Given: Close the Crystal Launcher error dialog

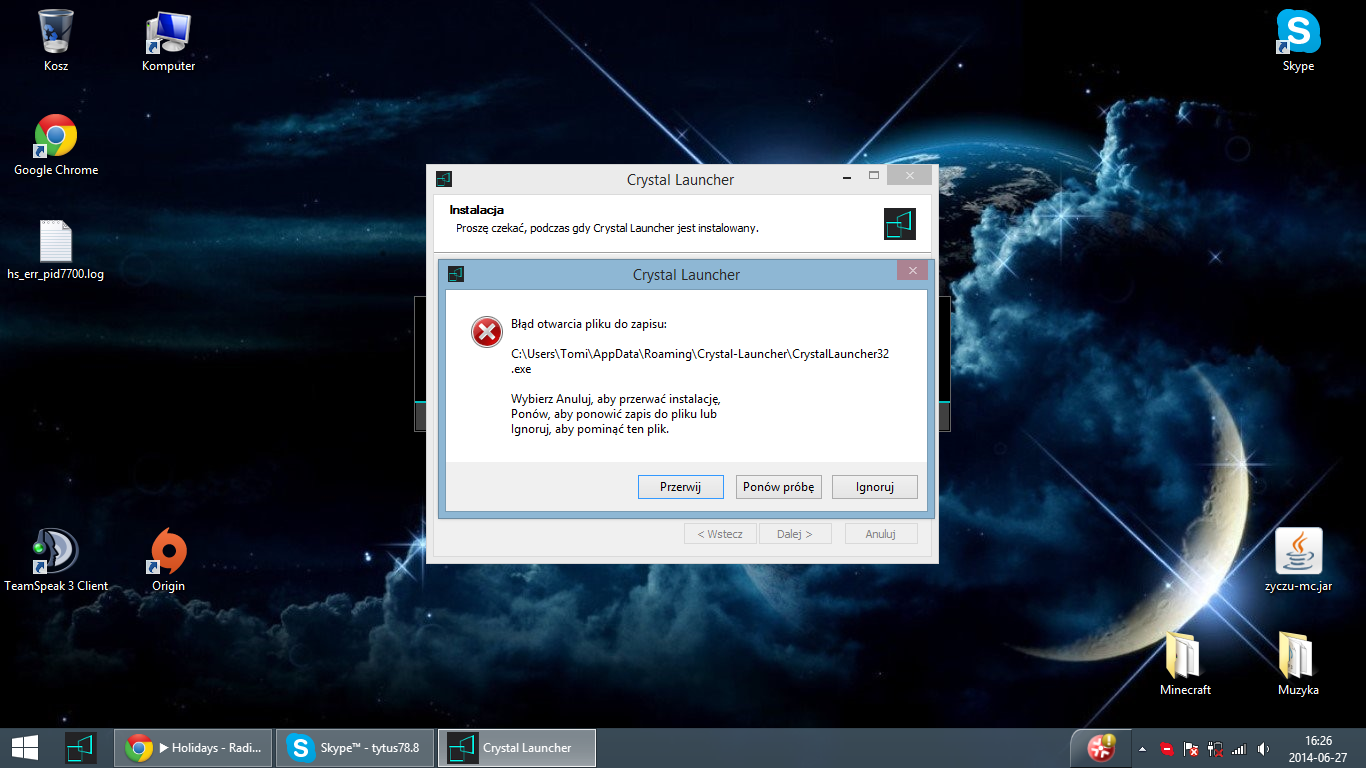Looking at the screenshot, I should [x=912, y=270].
